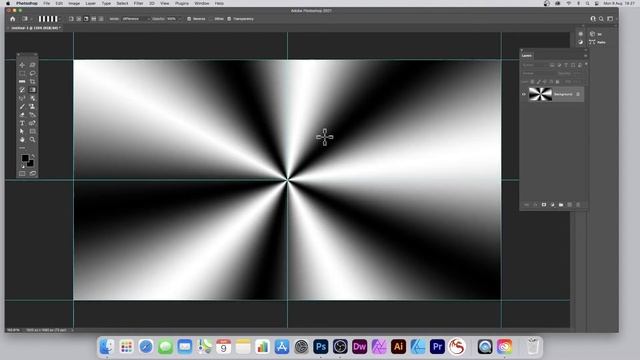The height and width of the screenshot is (360, 640).
Task: Select the Brush tool
Action: point(22,107)
